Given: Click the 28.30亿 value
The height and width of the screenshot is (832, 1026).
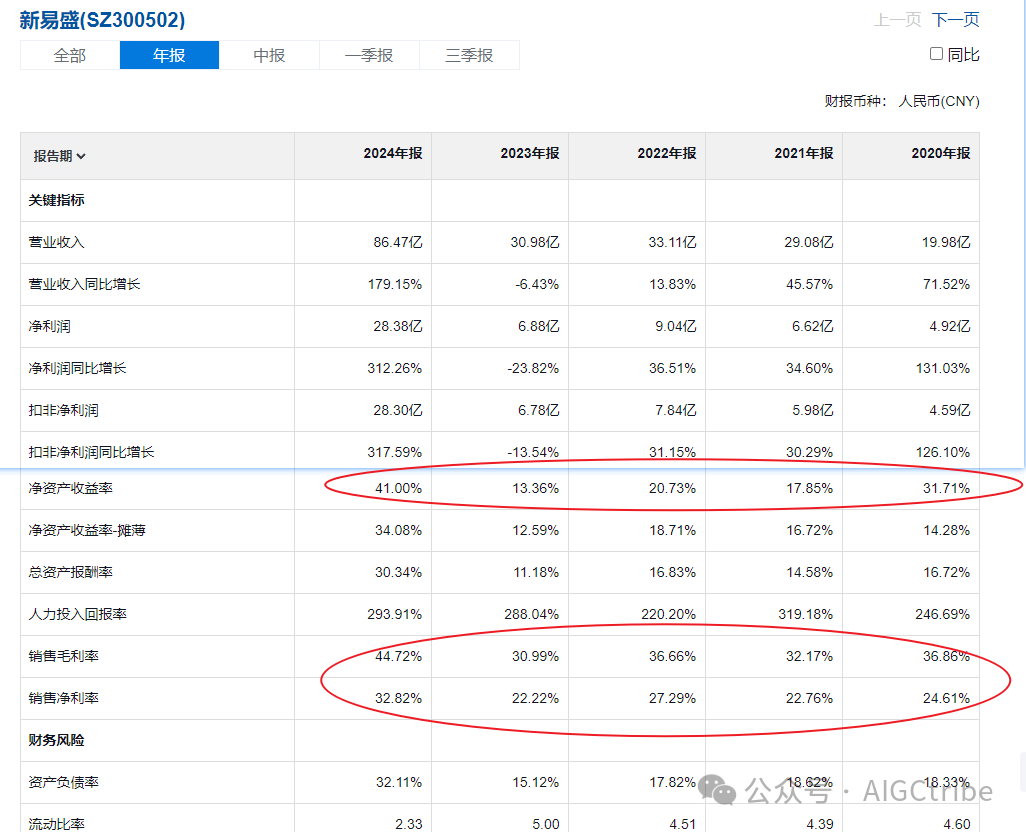Looking at the screenshot, I should click(x=398, y=410).
